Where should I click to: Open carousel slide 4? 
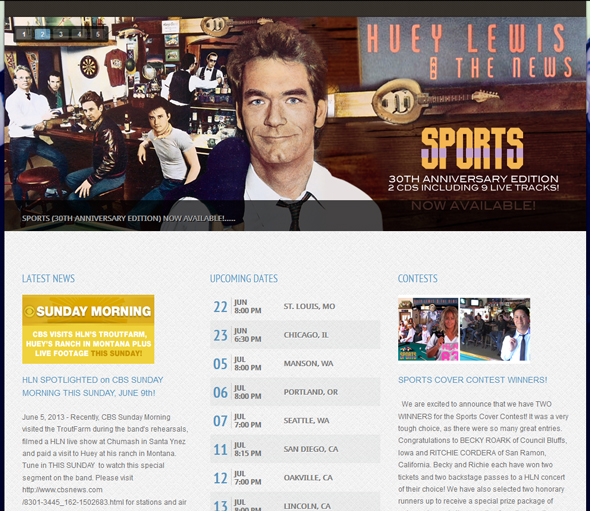79,35
